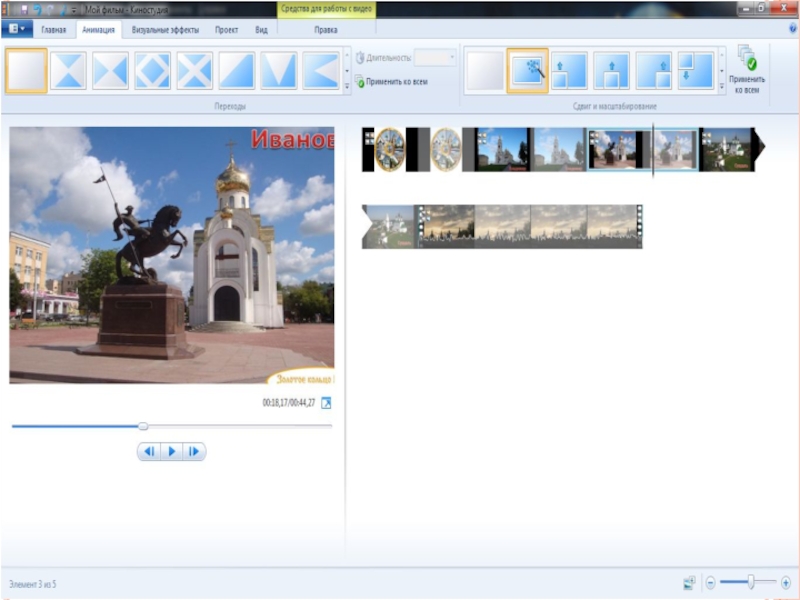Viewport: 800px width, 600px height.
Task: Zoom in the timeline with plus button
Action: click(x=786, y=582)
